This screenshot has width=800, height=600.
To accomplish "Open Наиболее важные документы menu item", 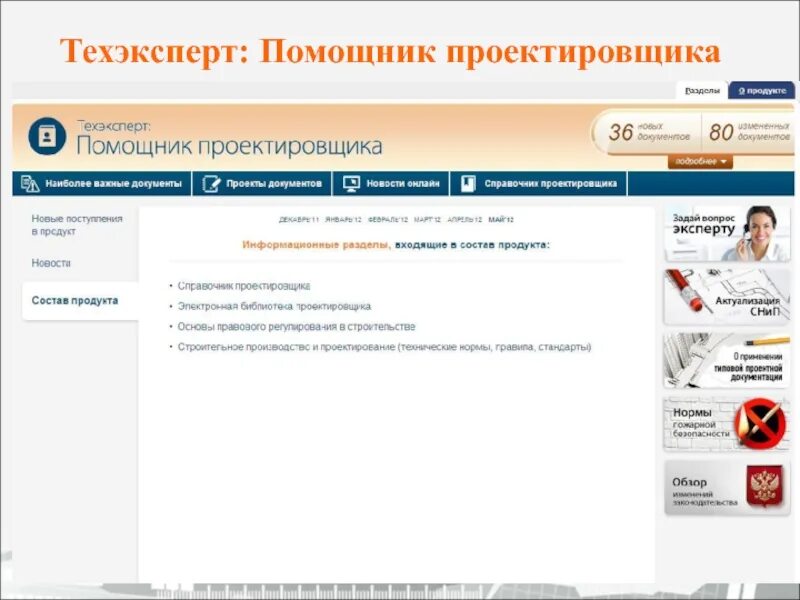I will coord(102,184).
